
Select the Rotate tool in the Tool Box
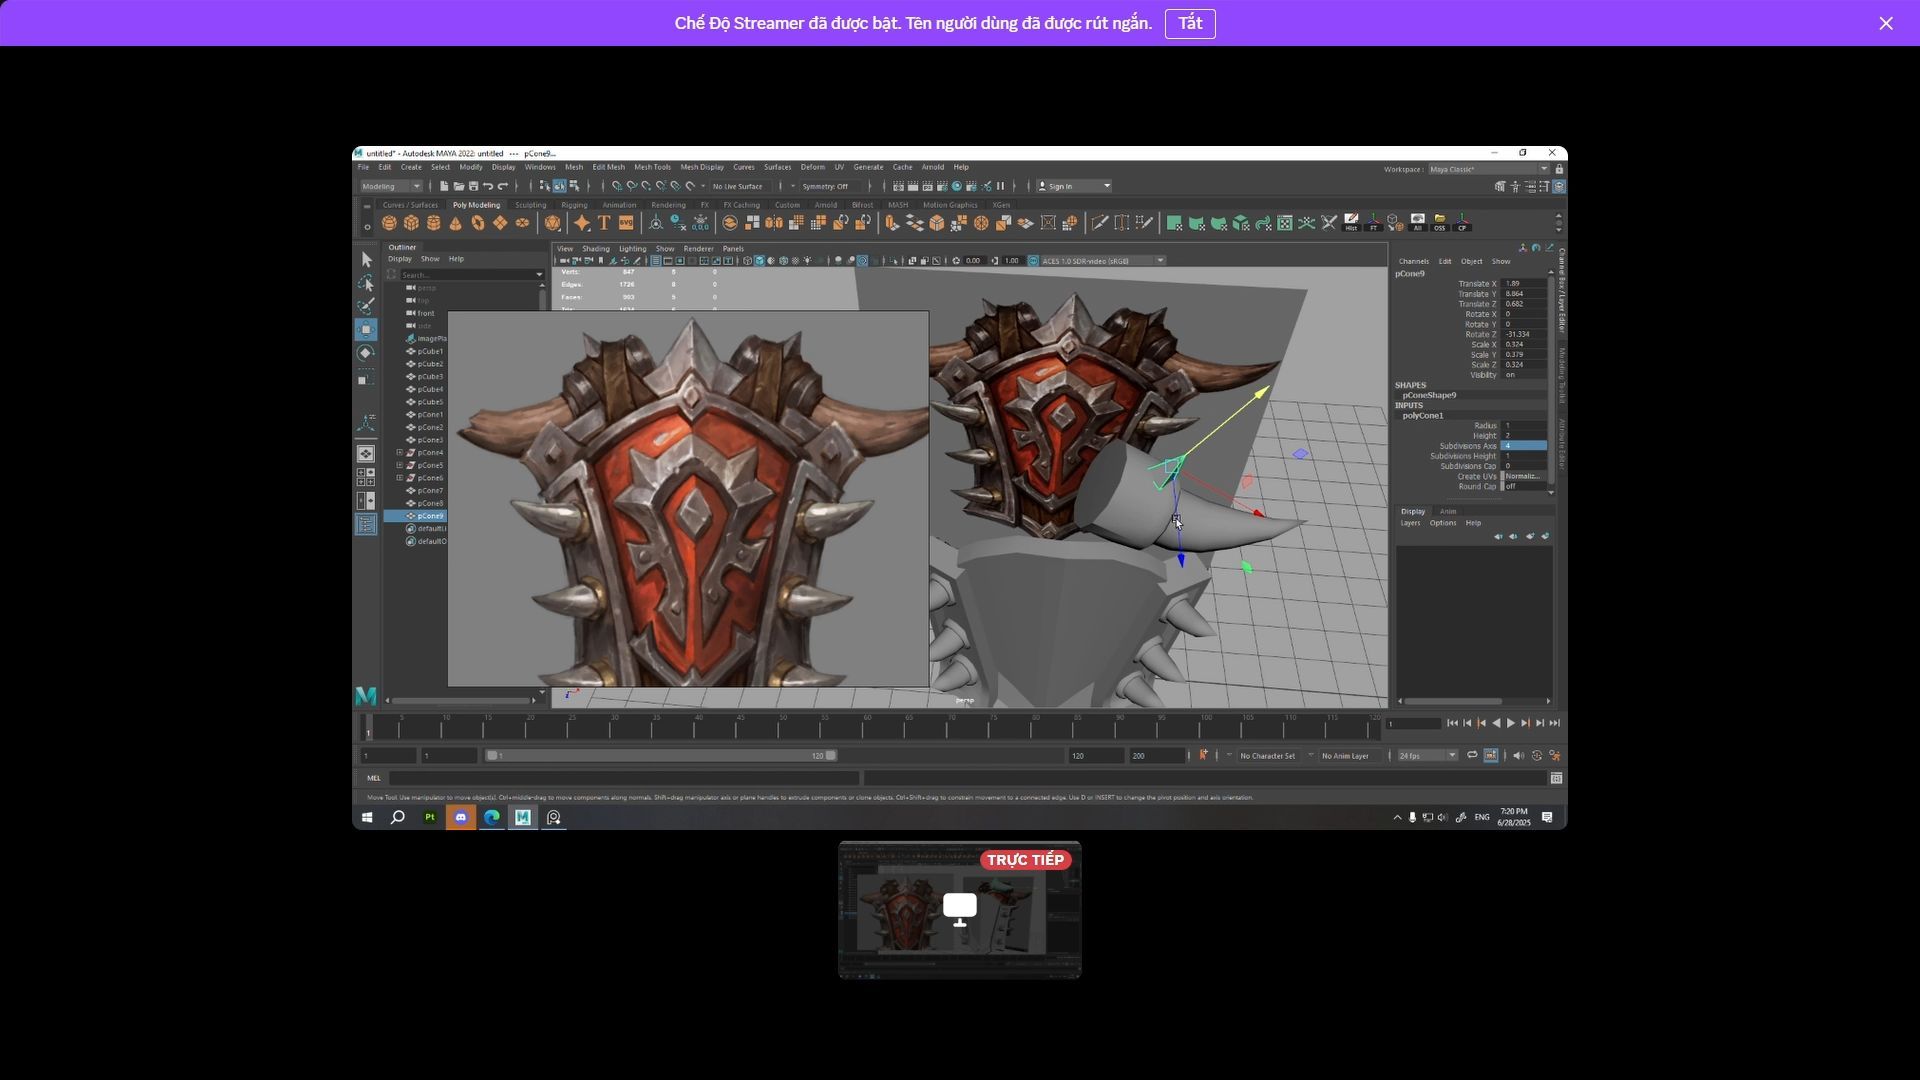366,353
